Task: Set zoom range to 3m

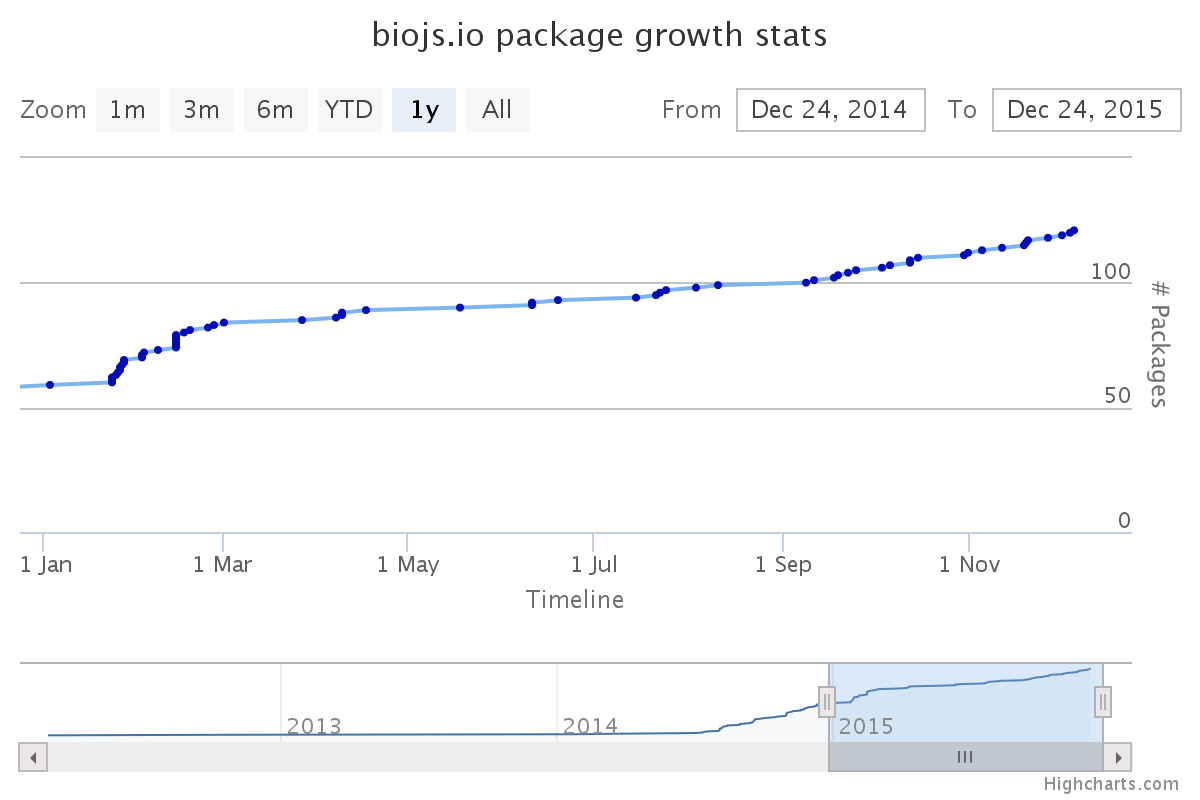Action: tap(201, 110)
